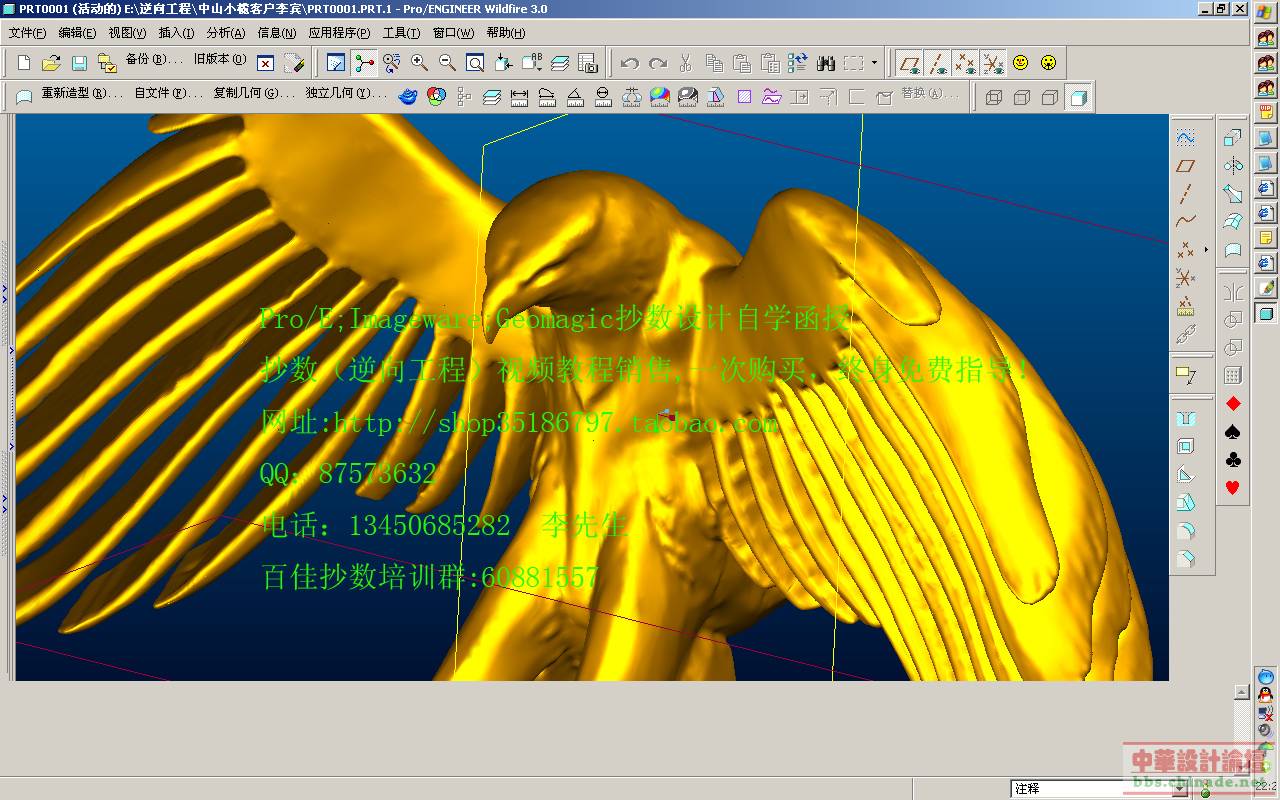Open the 注释 filter dropdown in status bar
The width and height of the screenshot is (1280, 800).
1179,789
